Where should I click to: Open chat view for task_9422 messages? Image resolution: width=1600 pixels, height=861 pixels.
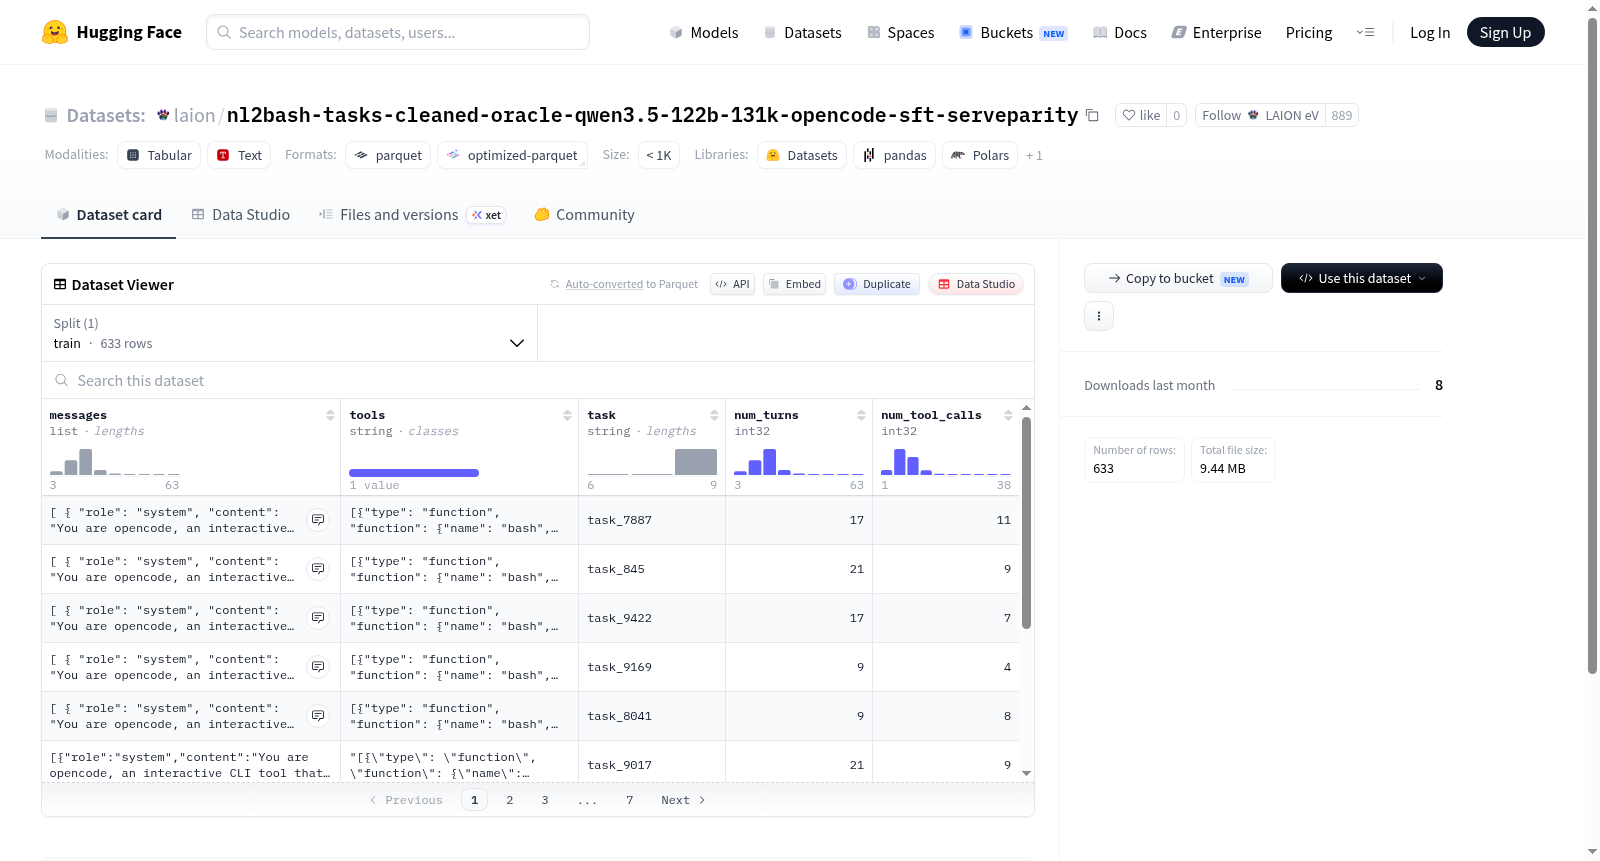tap(318, 618)
